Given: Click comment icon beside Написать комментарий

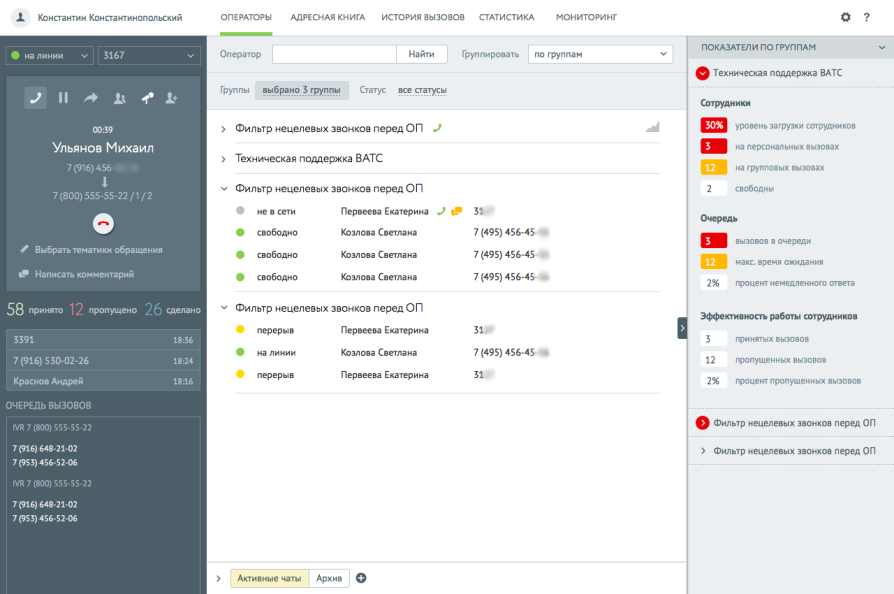Looking at the screenshot, I should tap(24, 274).
